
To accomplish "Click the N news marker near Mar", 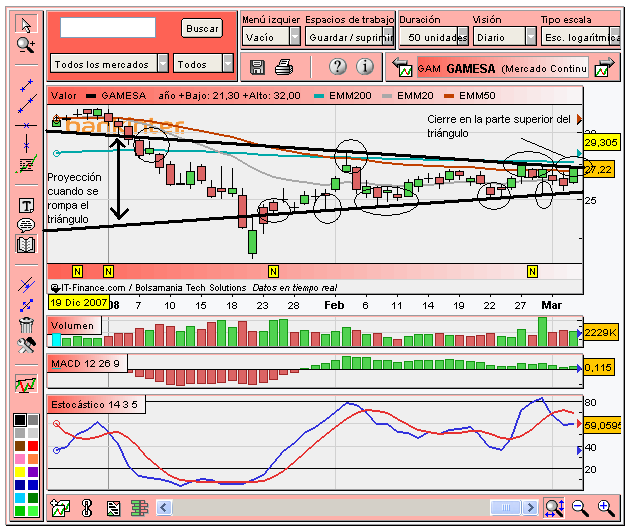I will point(532,272).
